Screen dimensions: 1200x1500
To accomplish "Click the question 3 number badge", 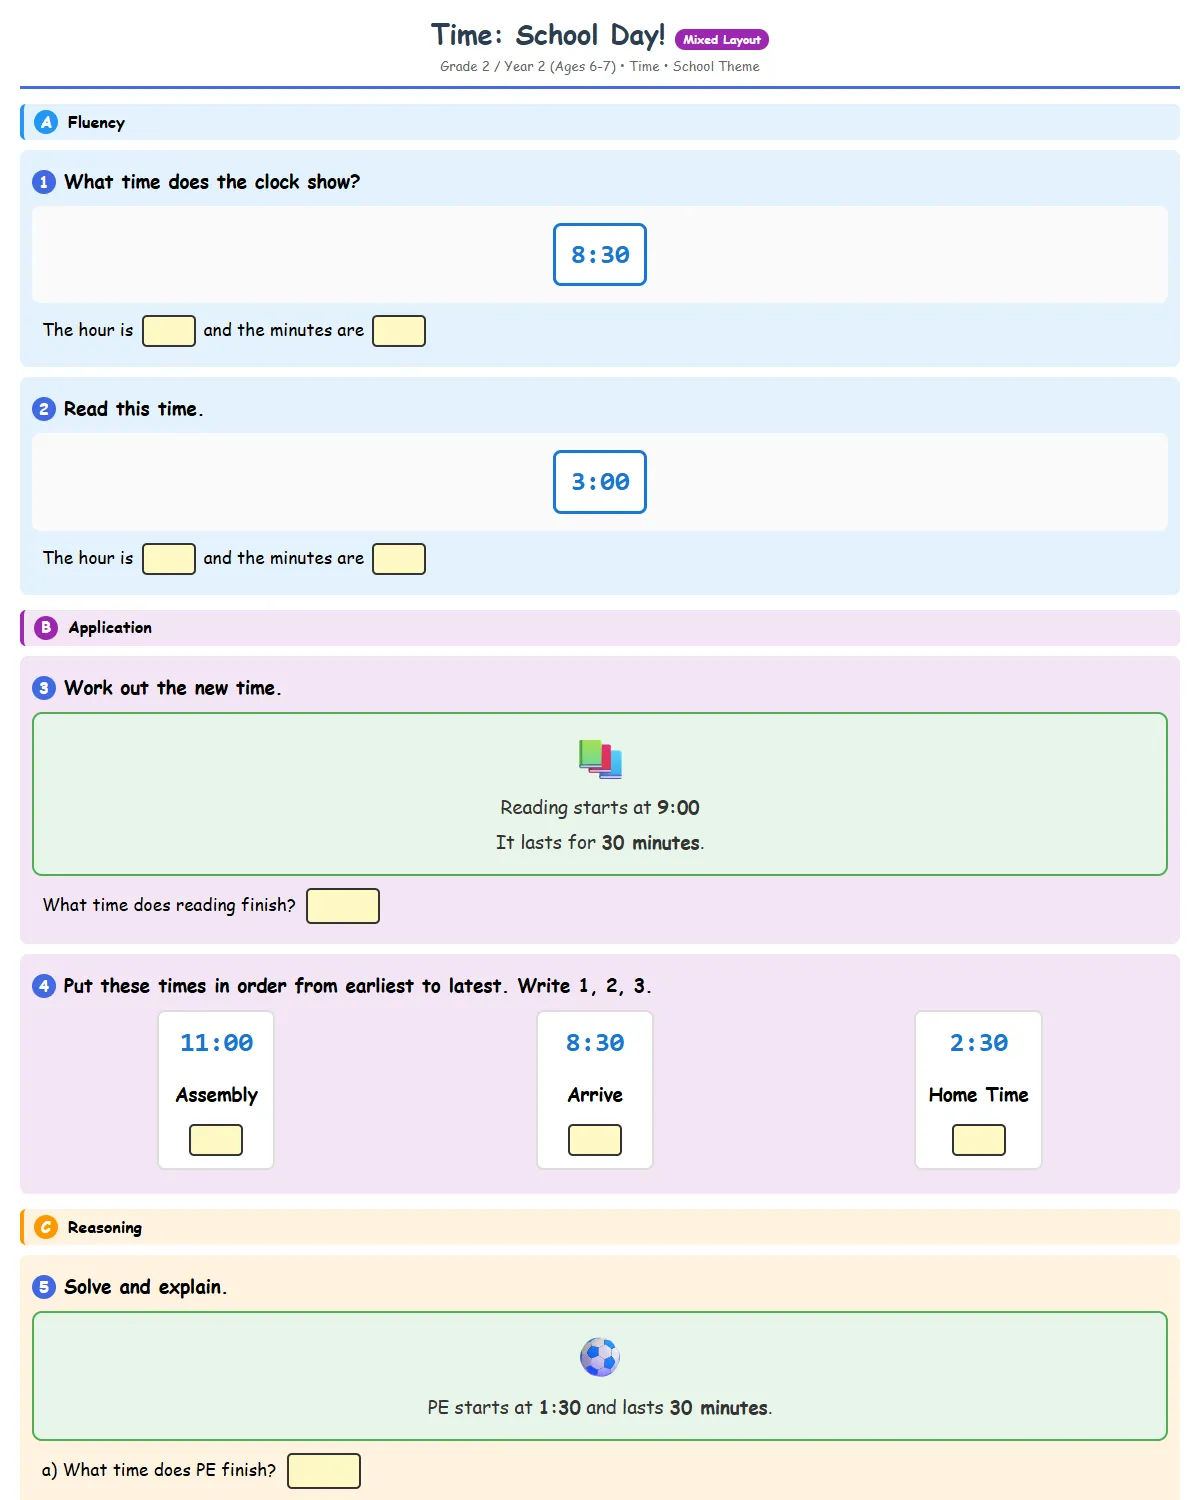I will 44,688.
